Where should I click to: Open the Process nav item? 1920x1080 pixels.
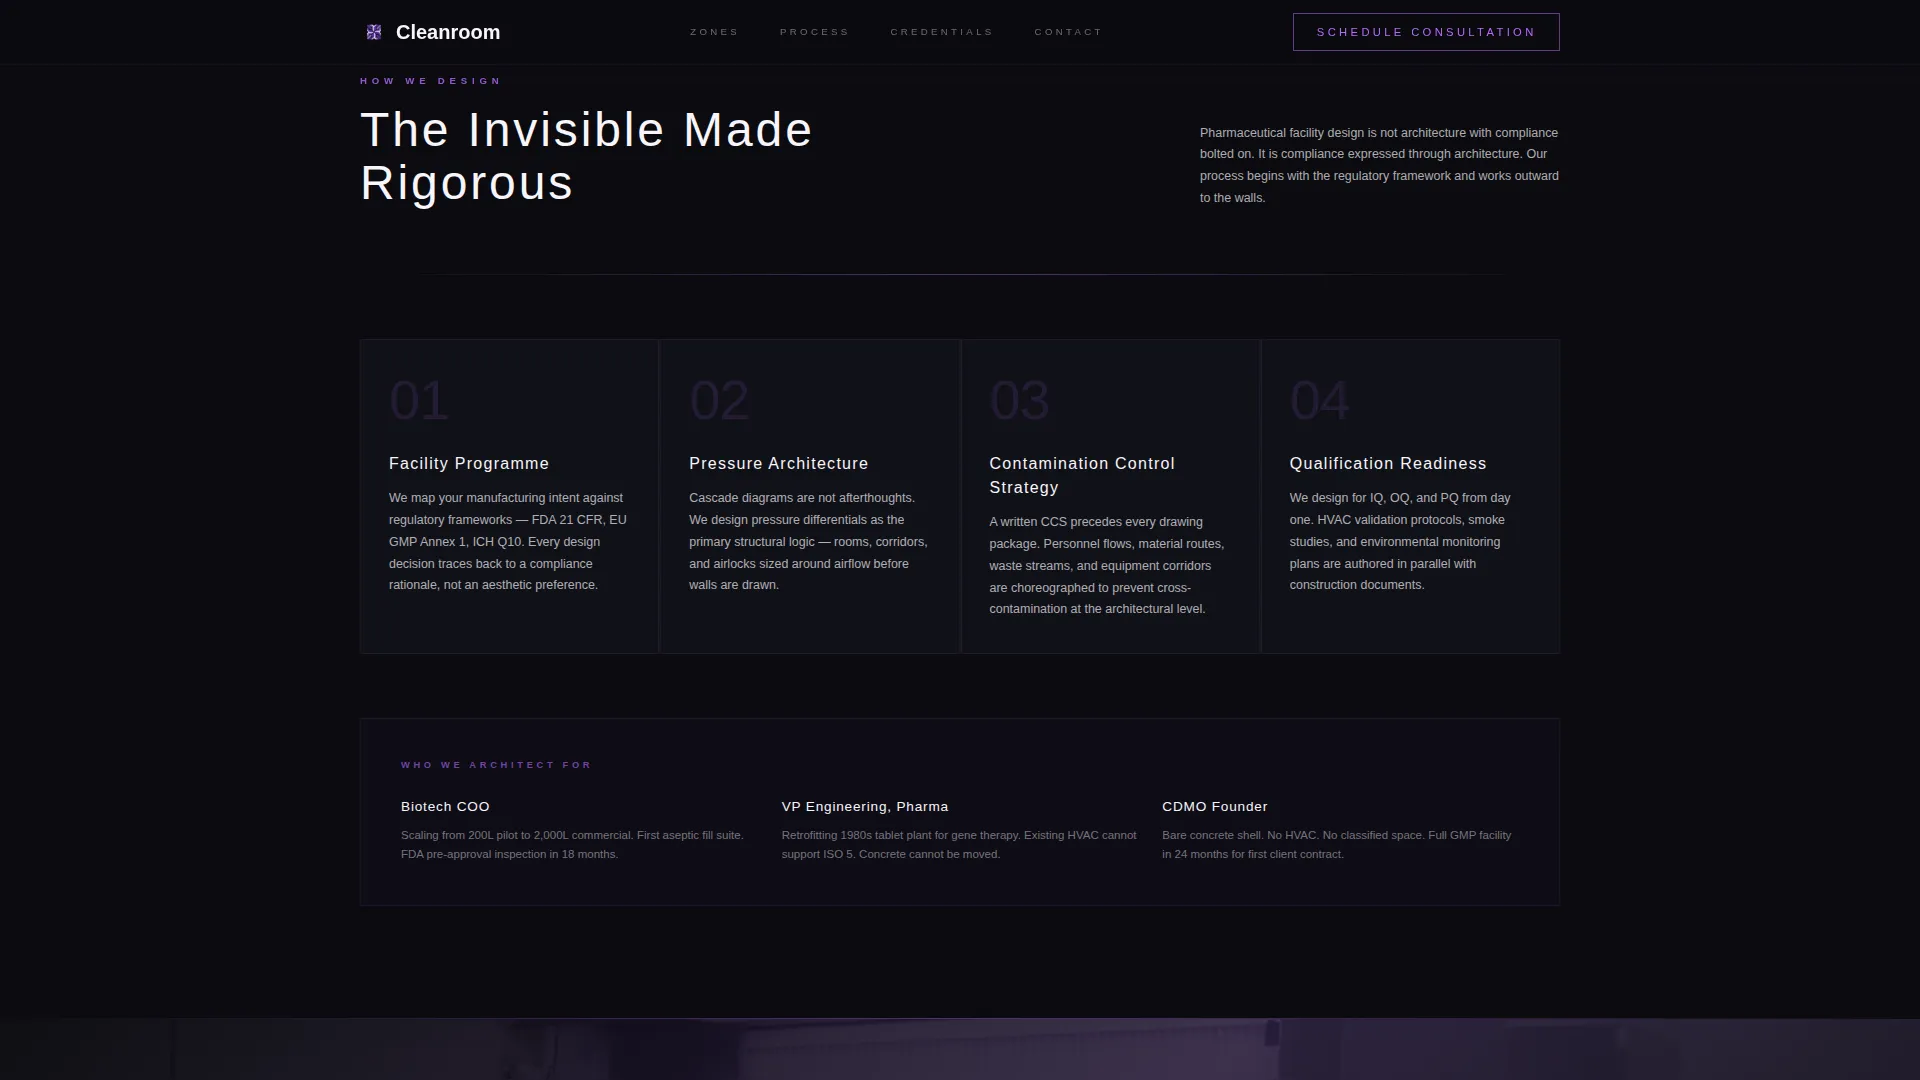point(814,32)
